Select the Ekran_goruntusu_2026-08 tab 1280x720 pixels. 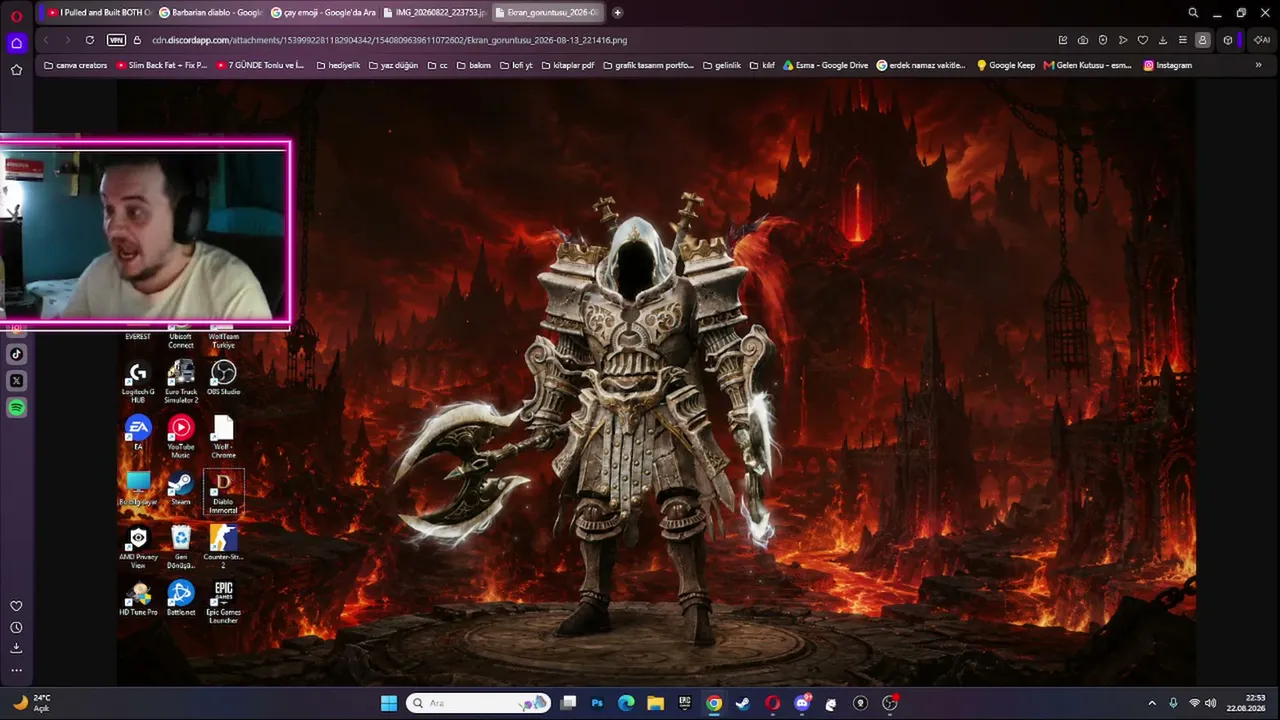[x=546, y=13]
